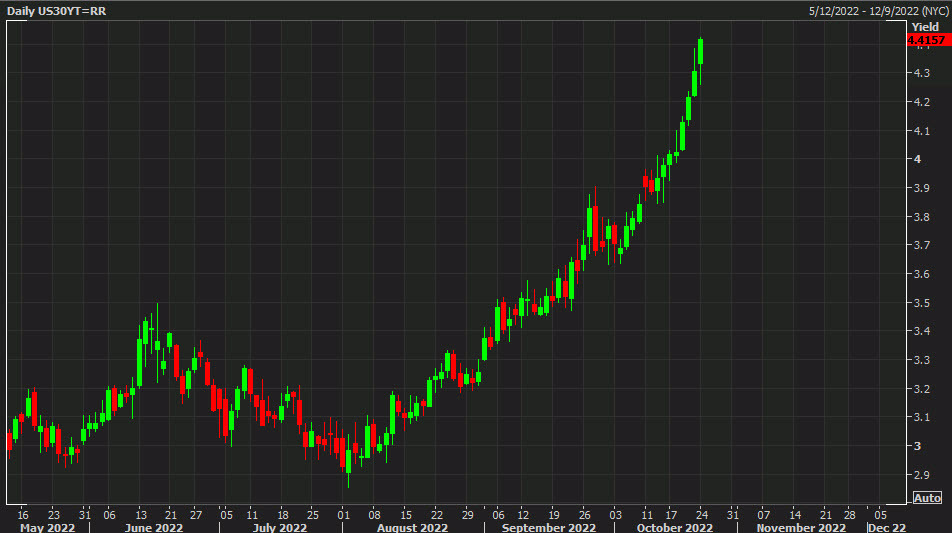The image size is (952, 533).
Task: Click the 4.3 yield axis label
Action: click(x=922, y=73)
